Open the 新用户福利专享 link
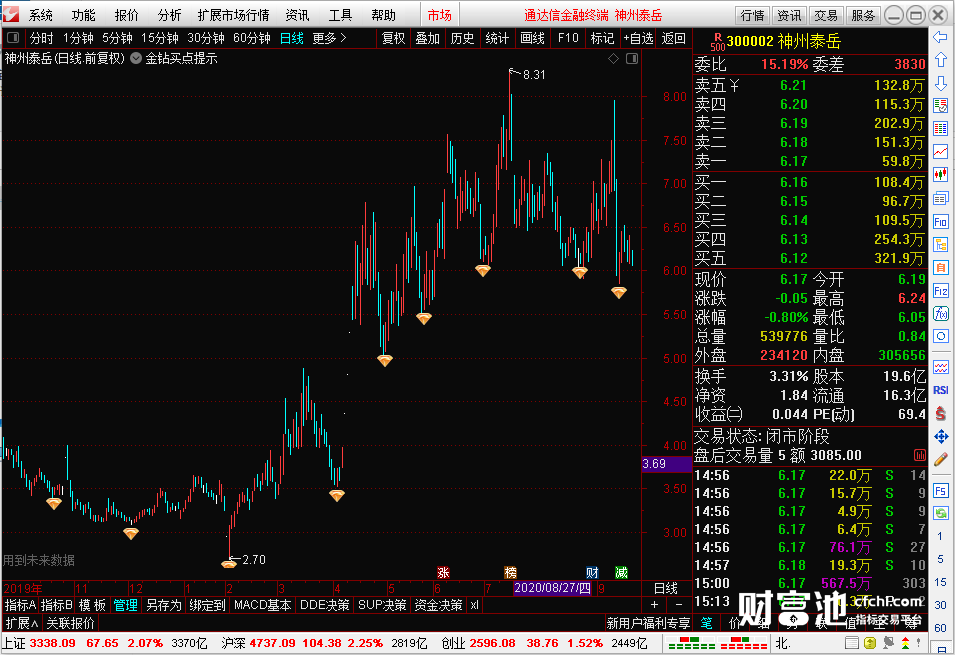Image resolution: width=955 pixels, height=655 pixels. 649,623
